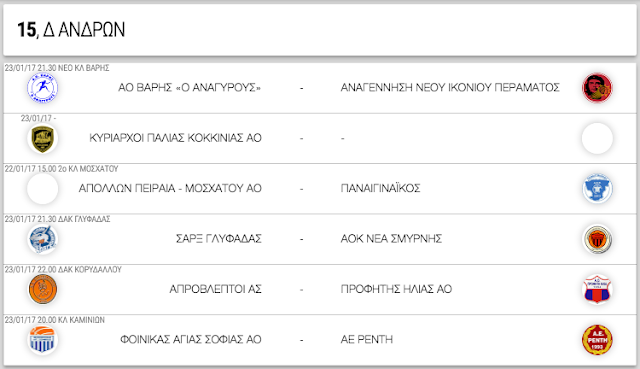
Task: Open the ΑΝΑΓΕΝΝΗΣΗ ΝΕΟΥ ΙΚΟΝΙΟΥ ΠΕΡΑΜΑΤΟΣ red logo
Action: click(597, 88)
